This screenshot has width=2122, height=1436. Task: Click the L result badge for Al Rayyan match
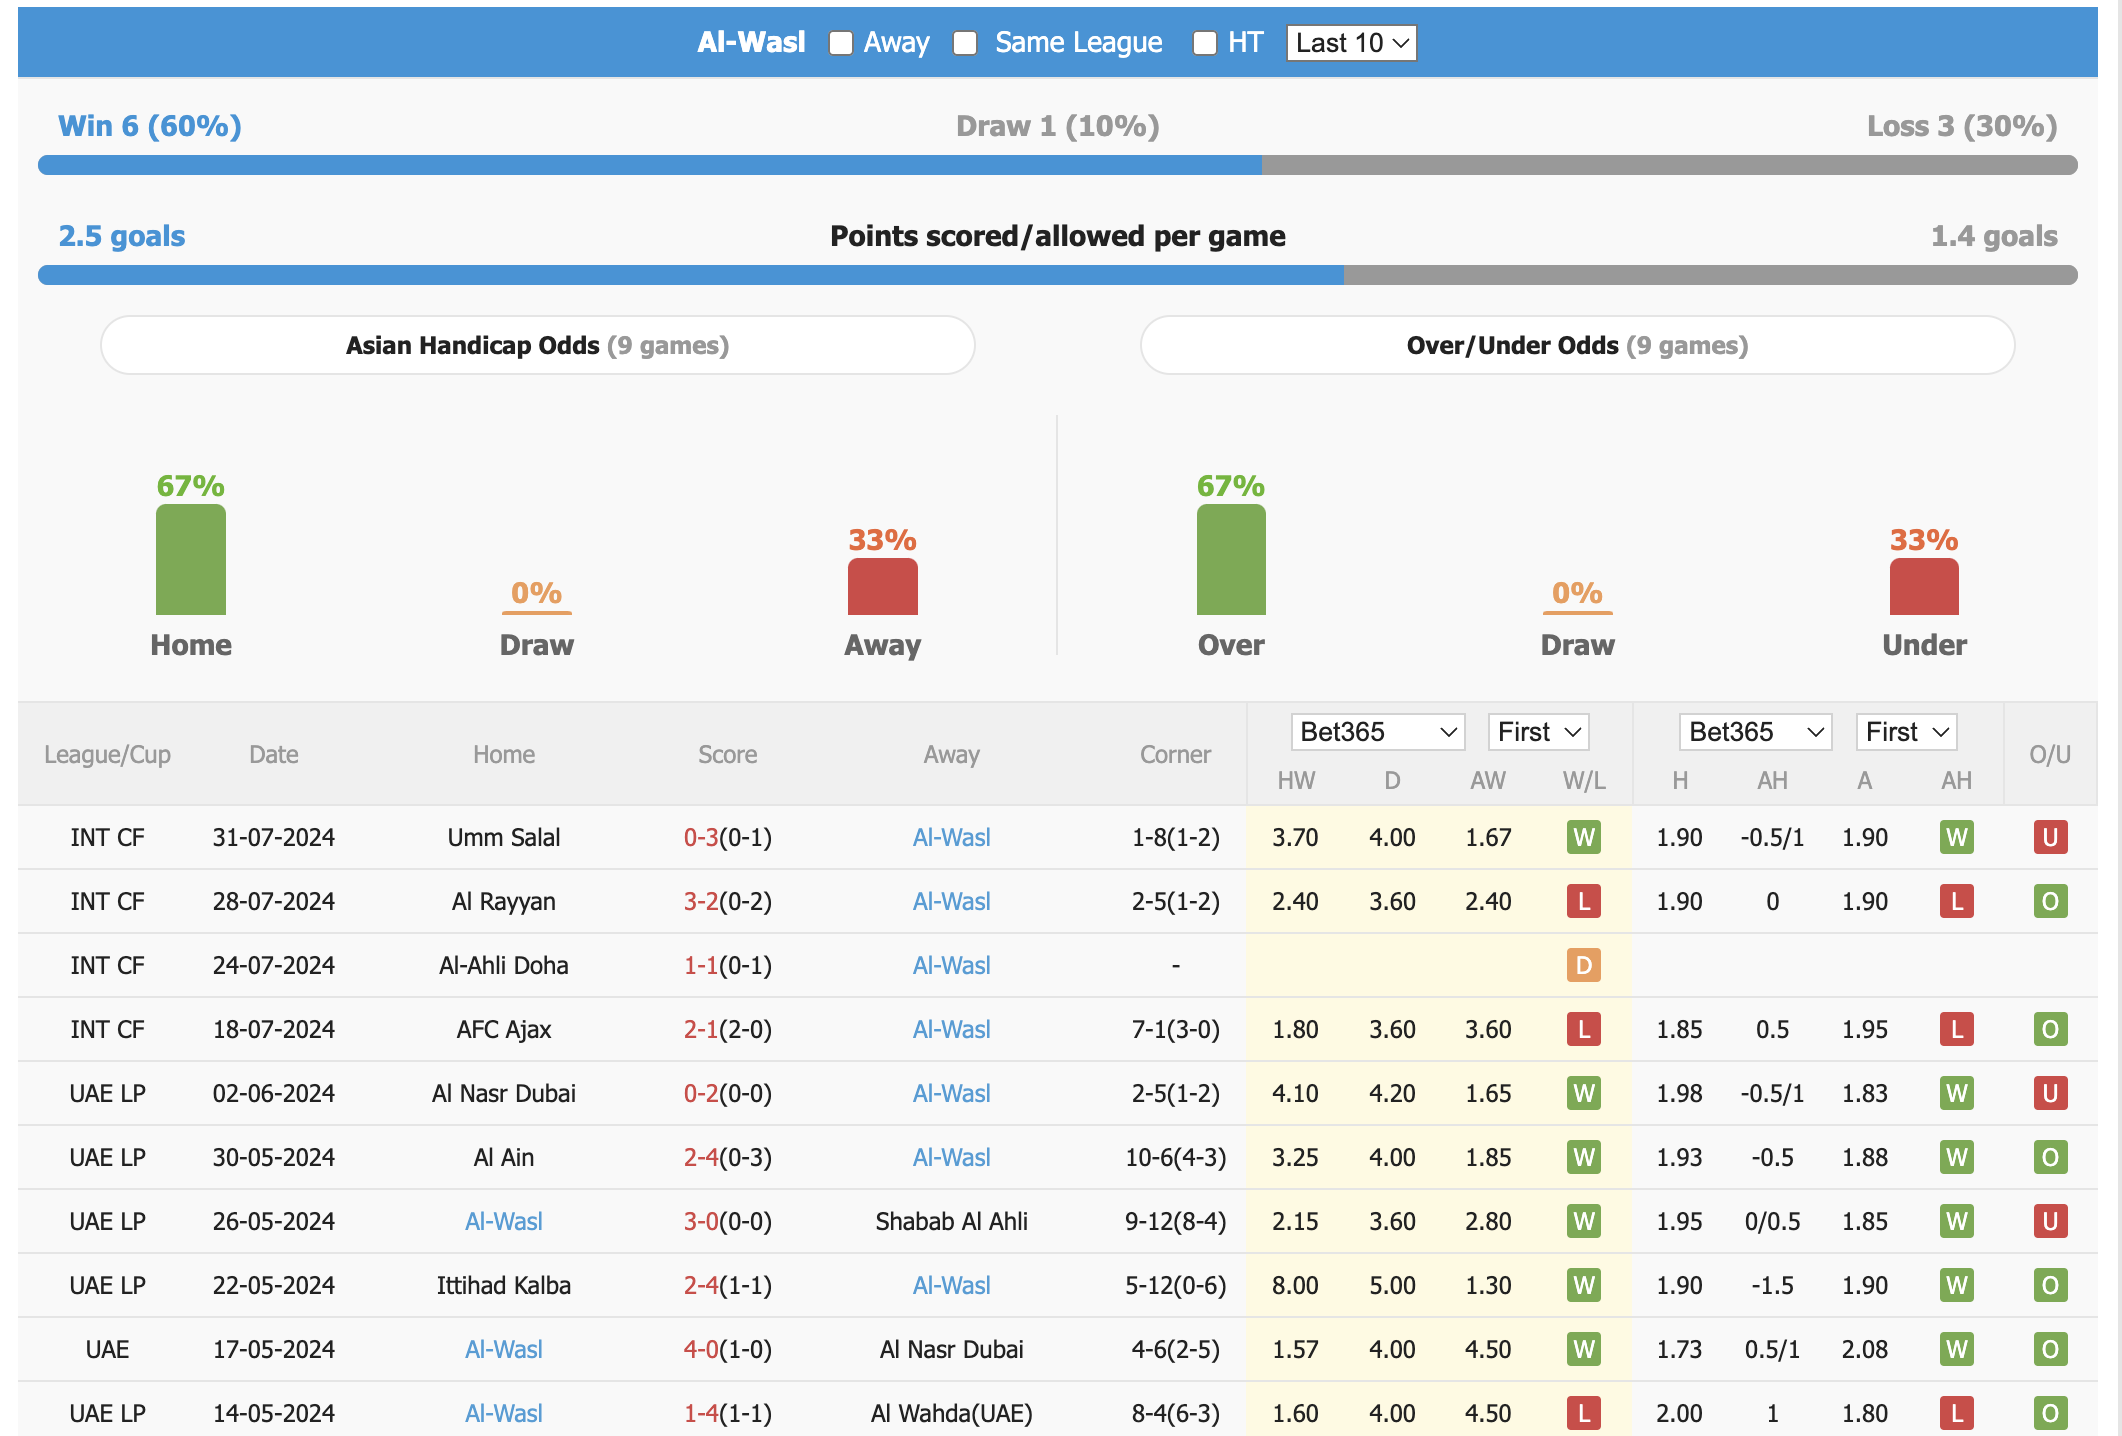[1584, 901]
